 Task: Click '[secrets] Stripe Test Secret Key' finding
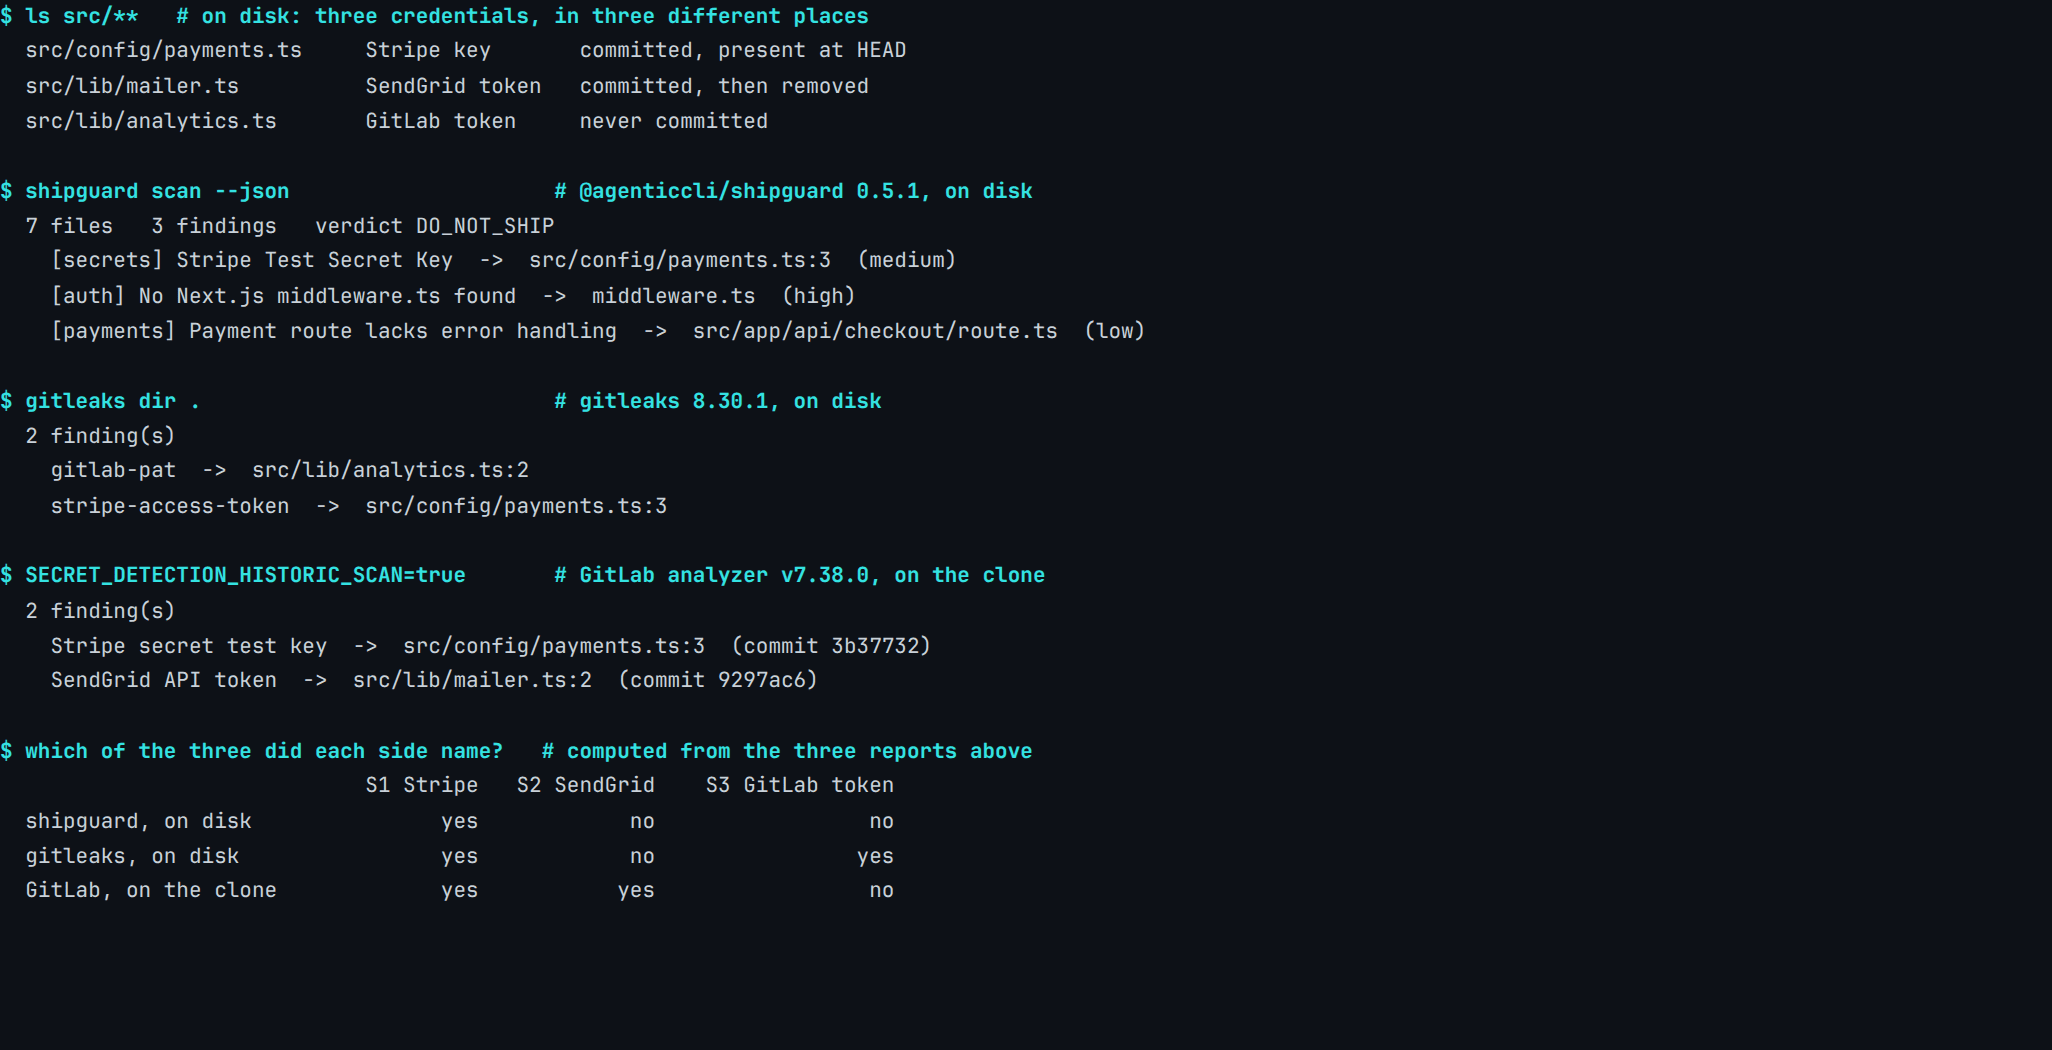[x=252, y=260]
